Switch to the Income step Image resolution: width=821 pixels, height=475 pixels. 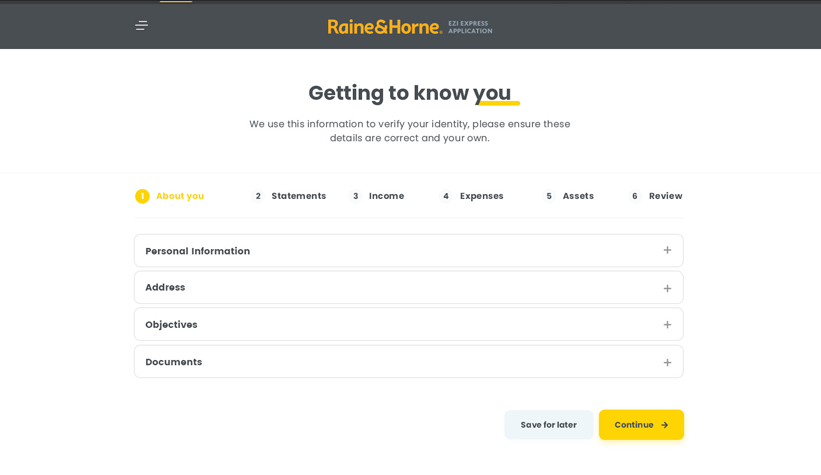[x=386, y=196]
